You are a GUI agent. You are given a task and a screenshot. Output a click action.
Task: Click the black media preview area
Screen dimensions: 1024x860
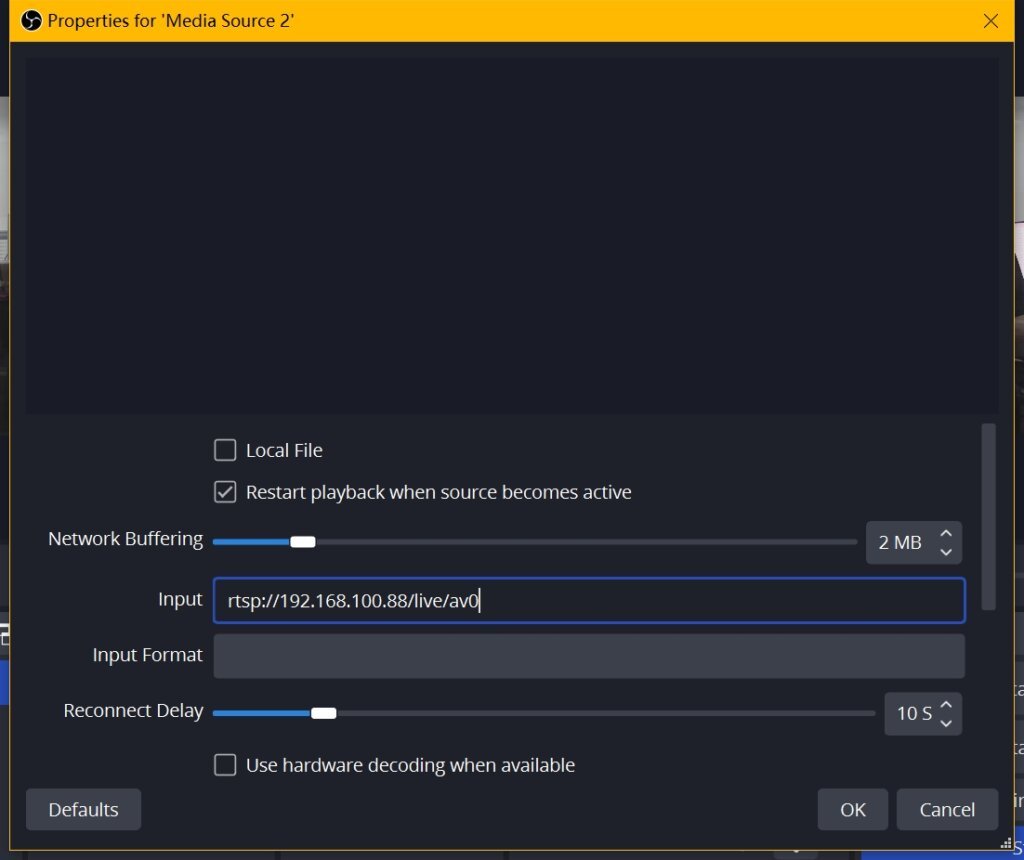[x=511, y=235]
